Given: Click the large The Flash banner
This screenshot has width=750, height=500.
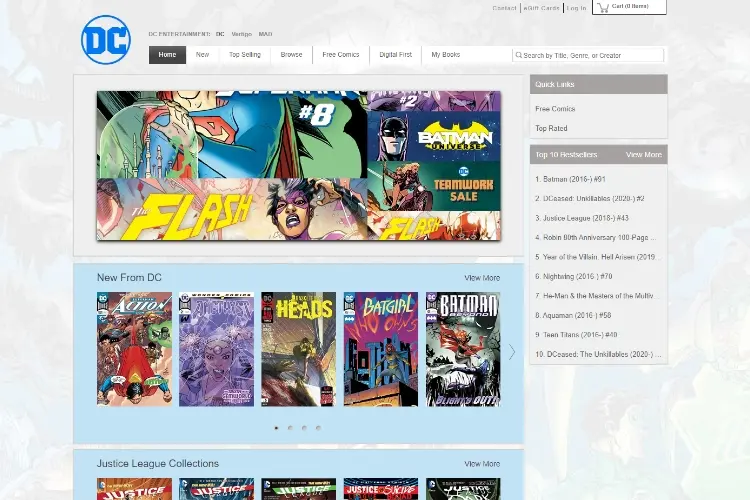Looking at the screenshot, I should coord(232,210).
